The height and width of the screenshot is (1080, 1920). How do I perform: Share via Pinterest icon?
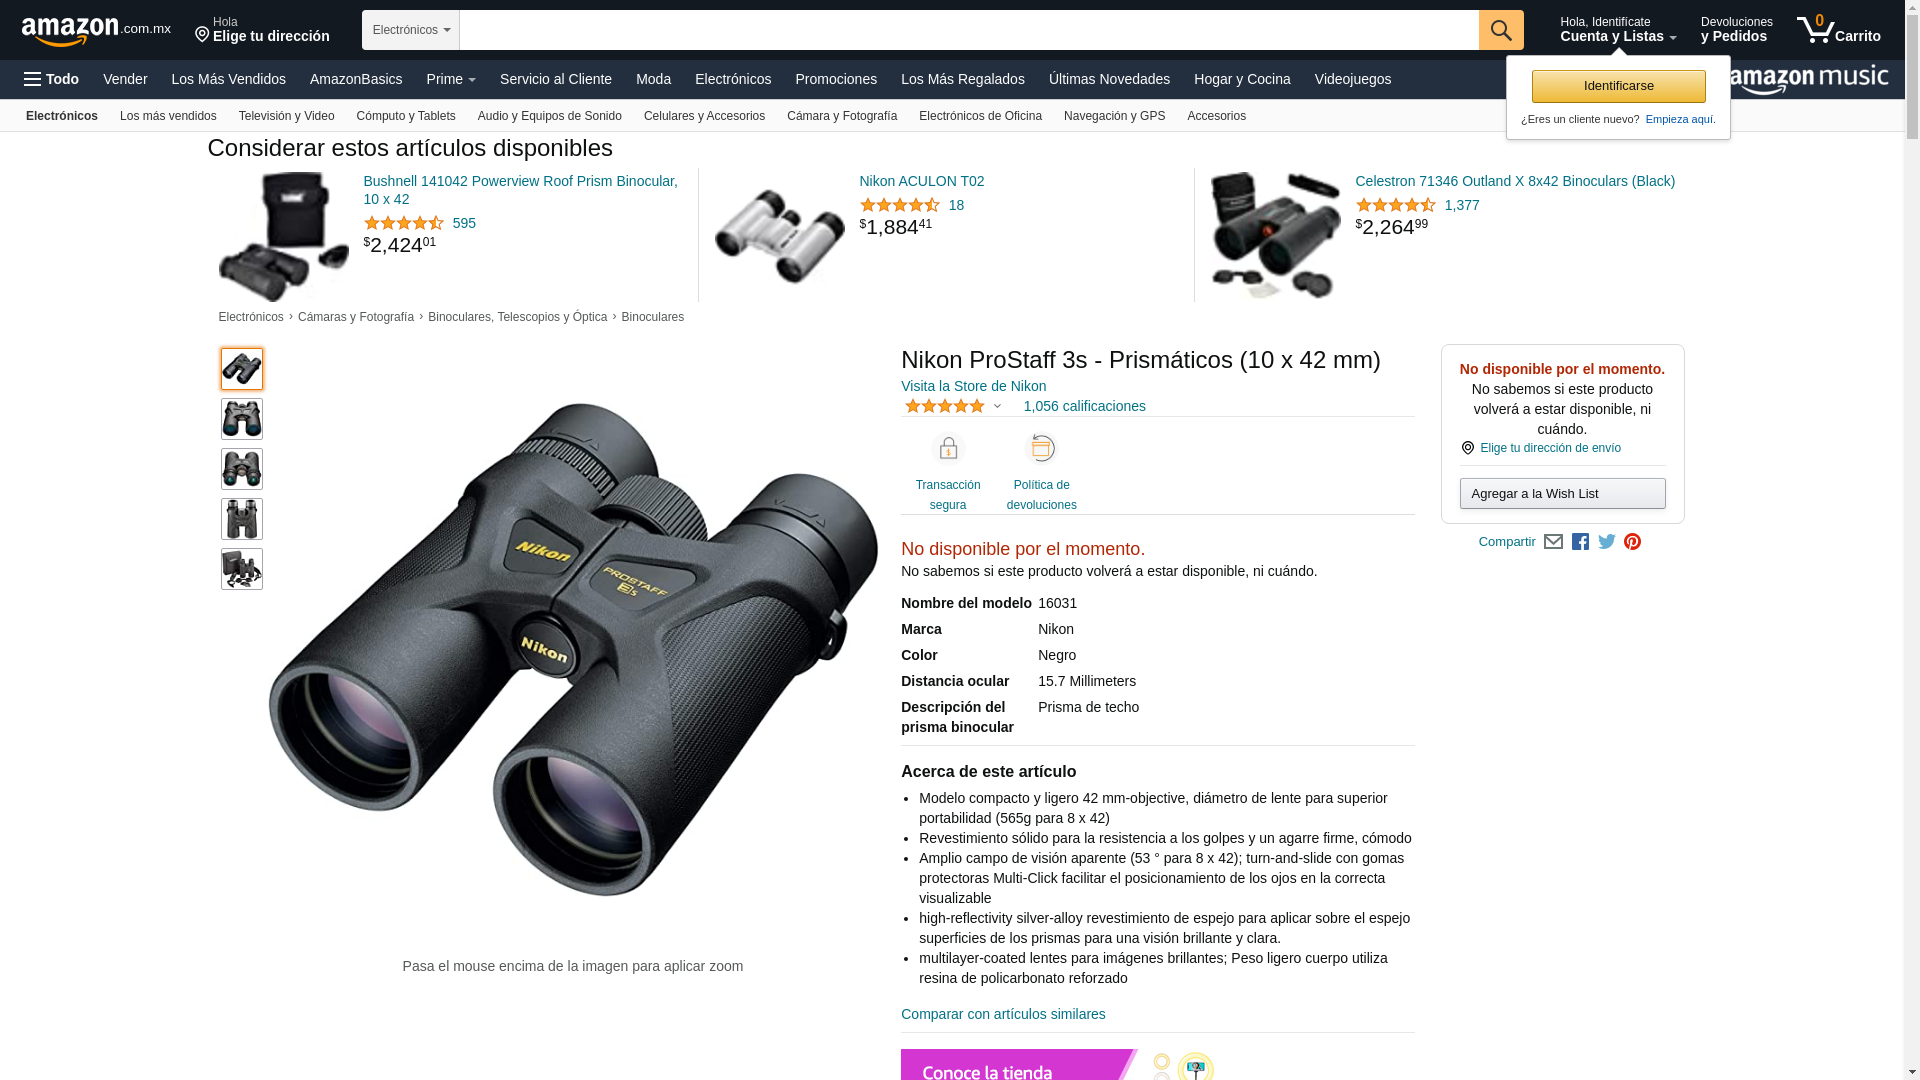tap(1633, 542)
